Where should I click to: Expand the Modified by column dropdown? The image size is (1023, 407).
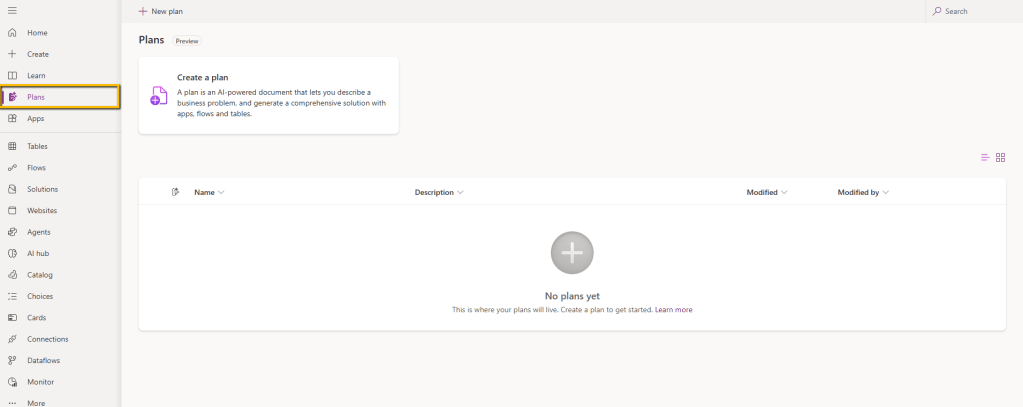(x=885, y=192)
